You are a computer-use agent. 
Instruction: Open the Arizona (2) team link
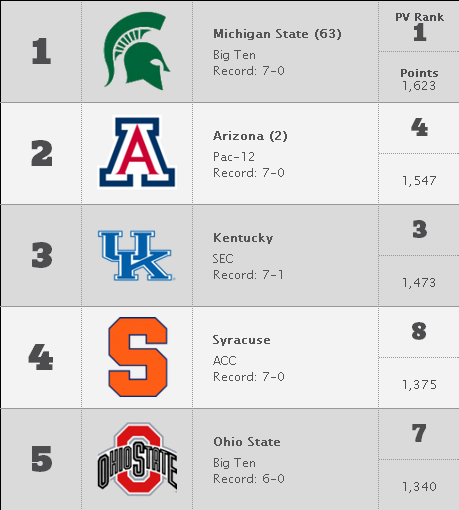click(x=250, y=136)
